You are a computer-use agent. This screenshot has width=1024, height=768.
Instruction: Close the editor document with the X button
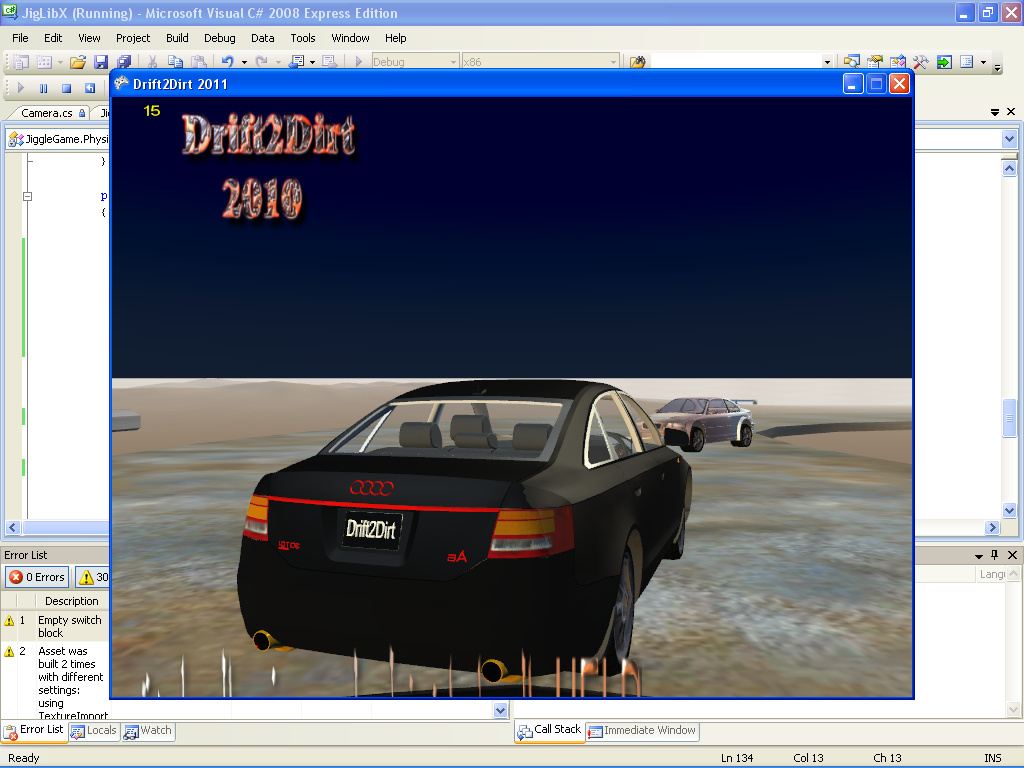(x=1011, y=112)
